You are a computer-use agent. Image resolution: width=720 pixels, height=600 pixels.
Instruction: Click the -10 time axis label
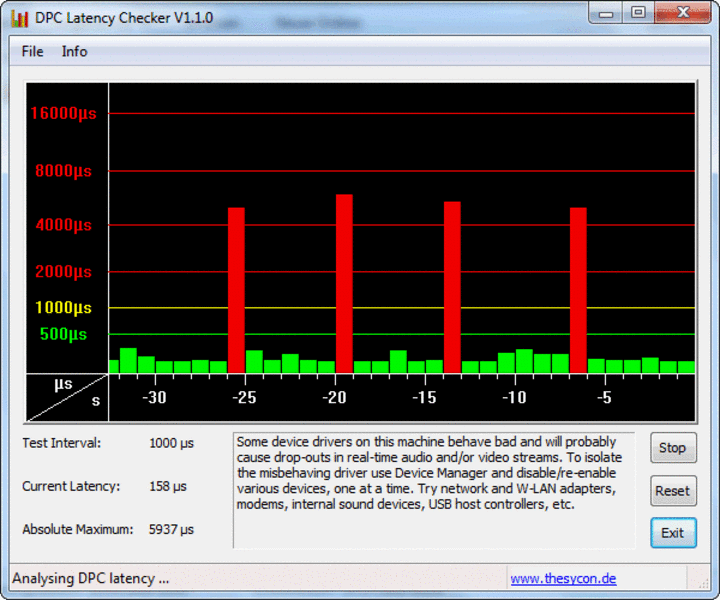[x=514, y=397]
